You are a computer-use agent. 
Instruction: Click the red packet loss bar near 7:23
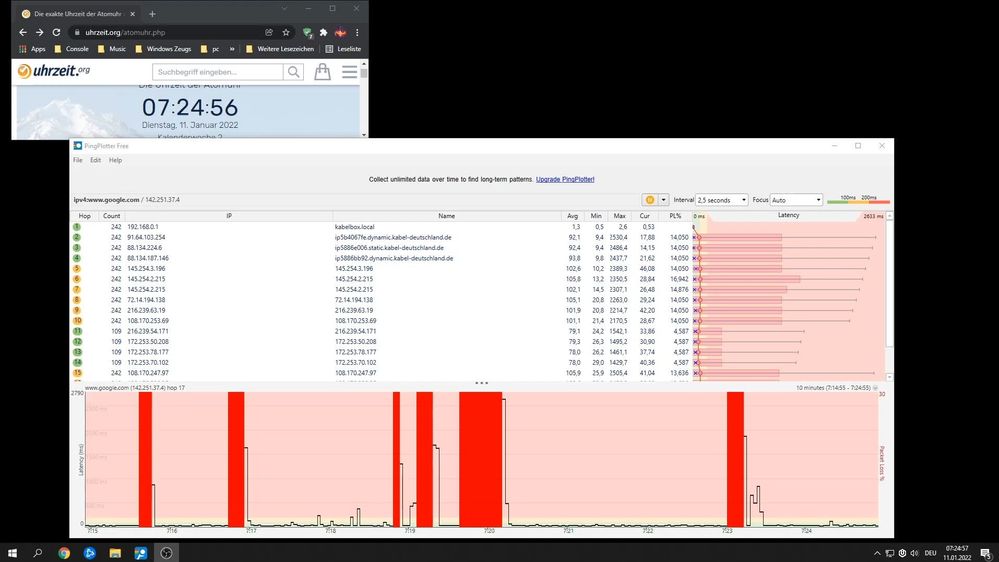[735, 459]
